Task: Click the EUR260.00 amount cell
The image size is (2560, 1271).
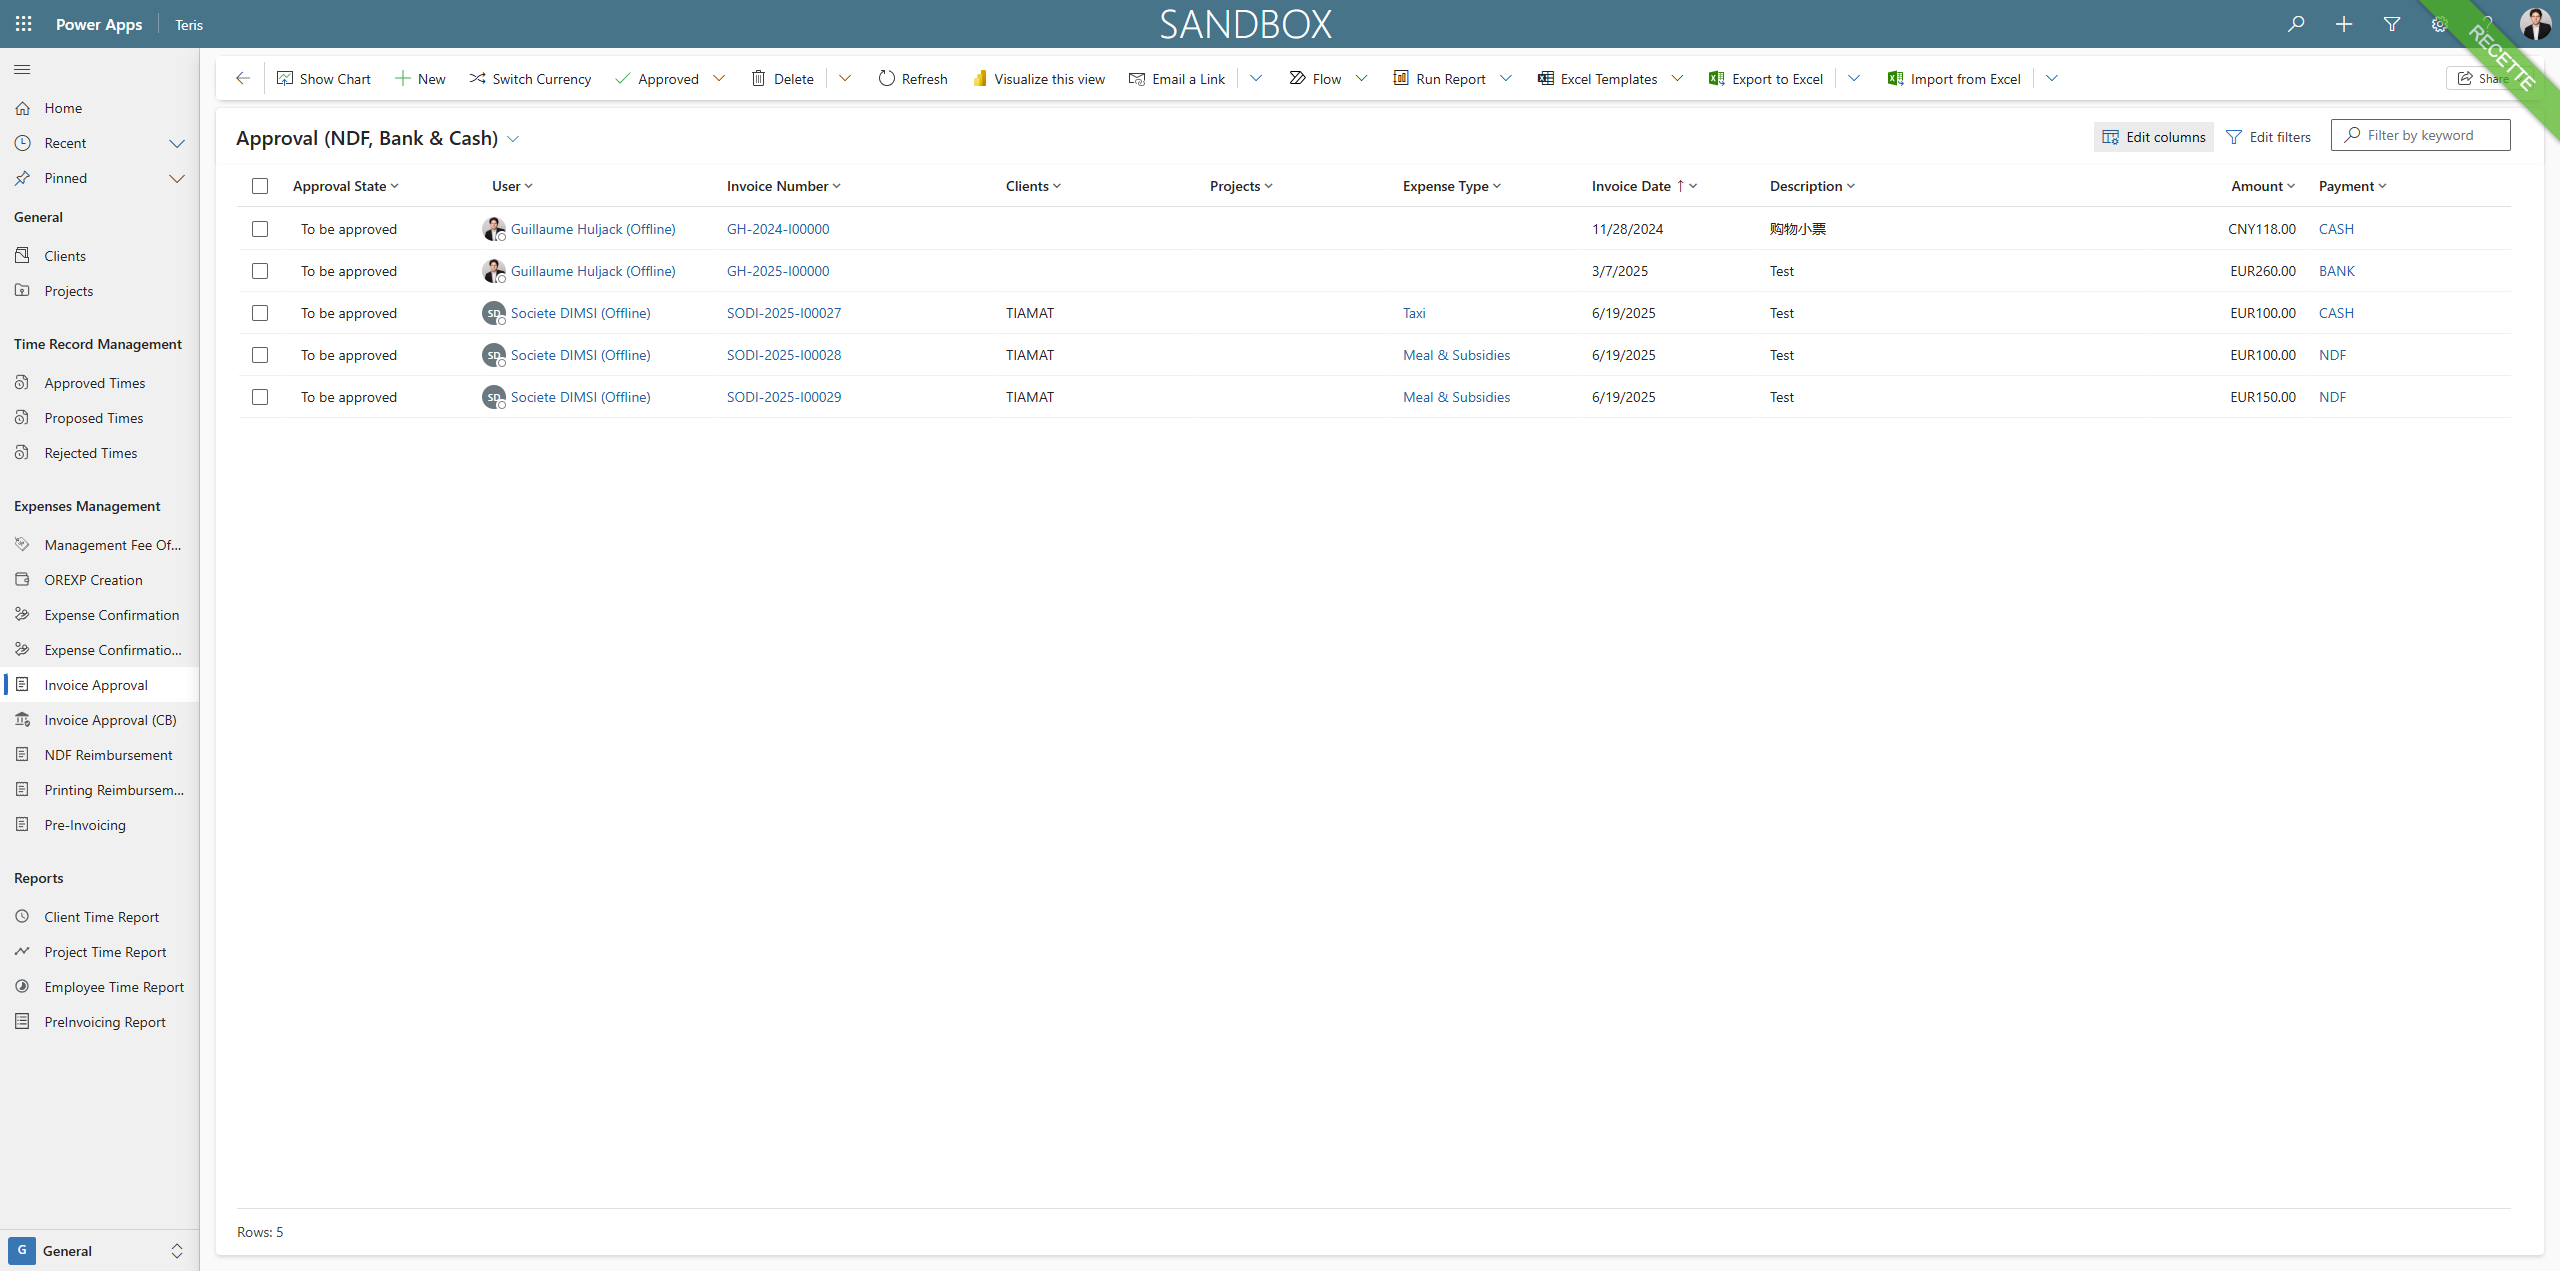Action: click(2263, 271)
